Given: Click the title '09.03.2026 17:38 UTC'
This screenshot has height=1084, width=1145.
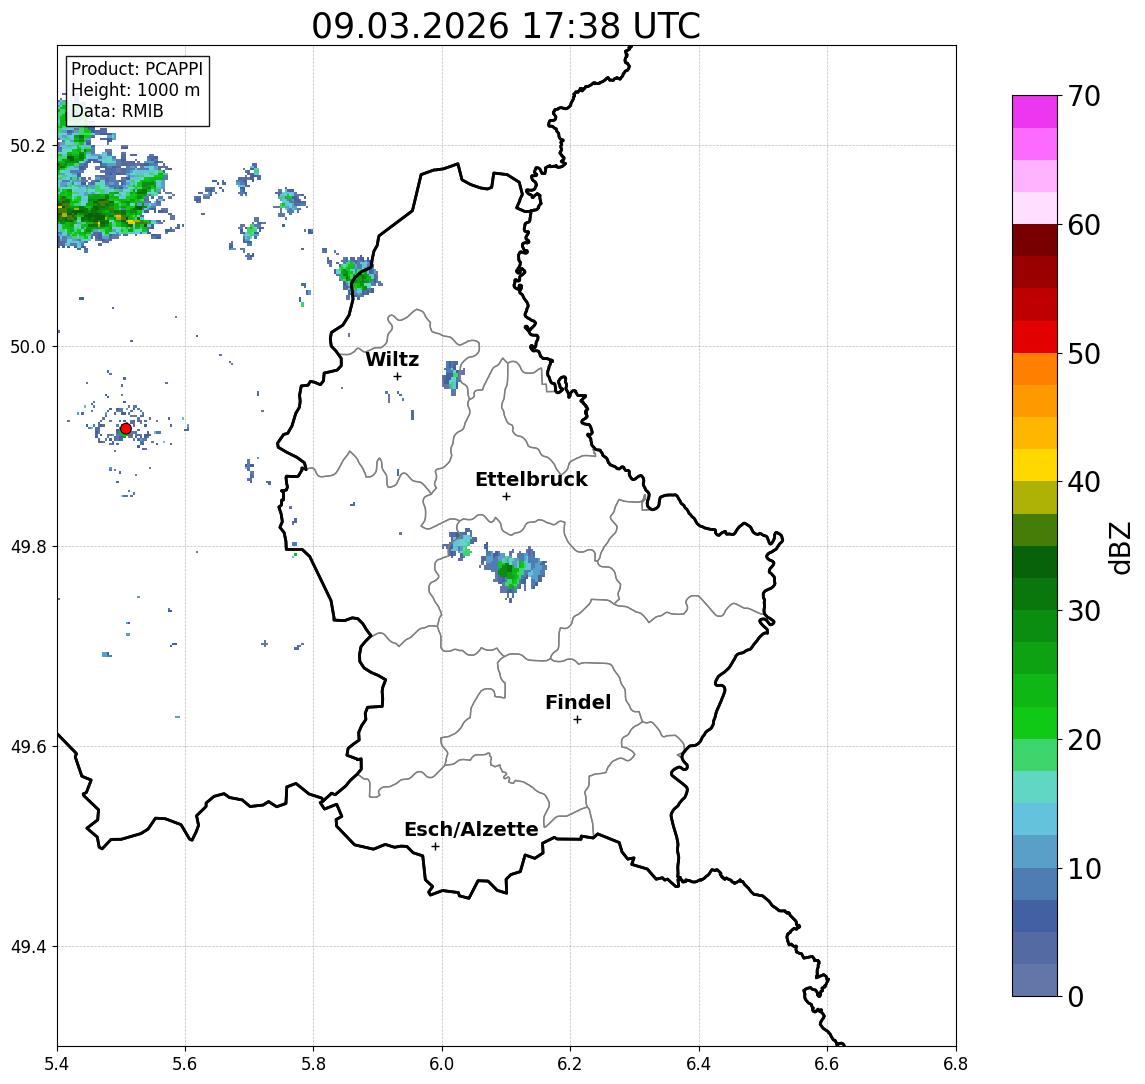Looking at the screenshot, I should click(x=506, y=26).
